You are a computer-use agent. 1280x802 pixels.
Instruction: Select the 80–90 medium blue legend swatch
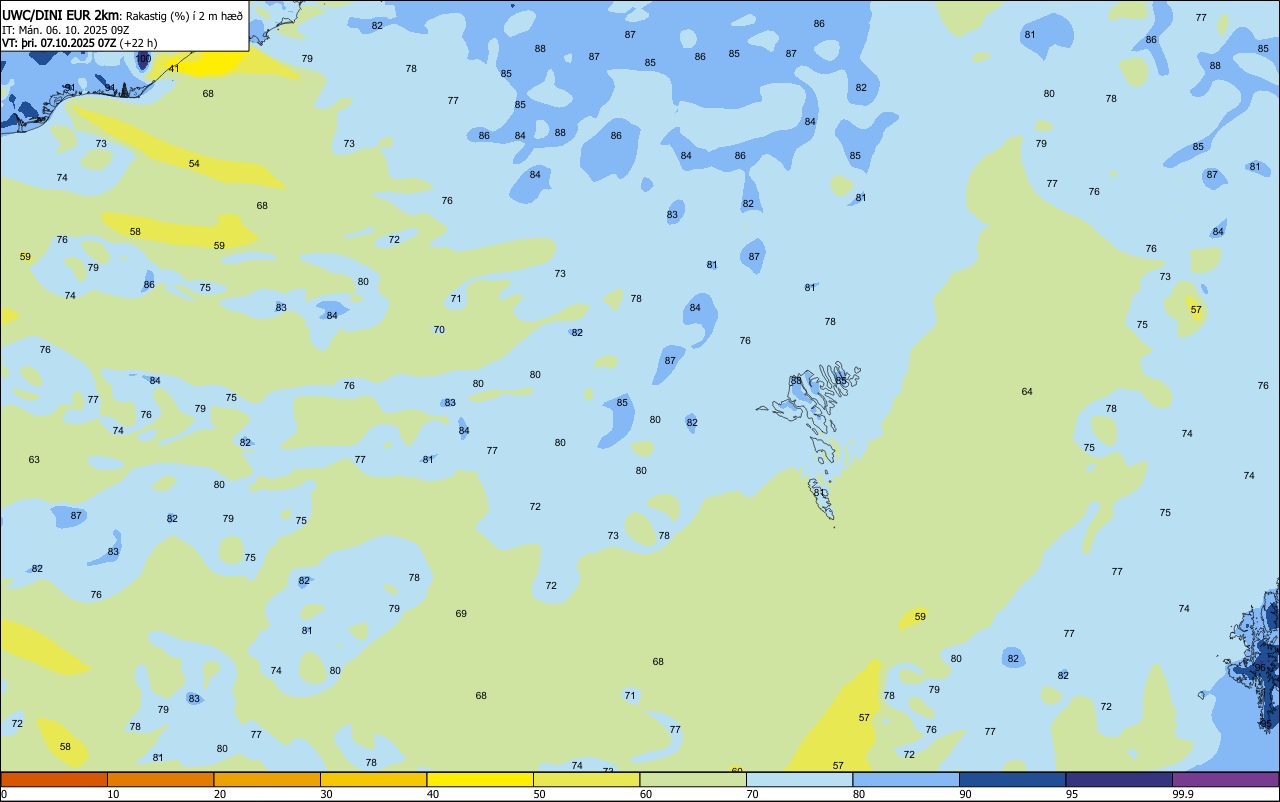coord(906,779)
